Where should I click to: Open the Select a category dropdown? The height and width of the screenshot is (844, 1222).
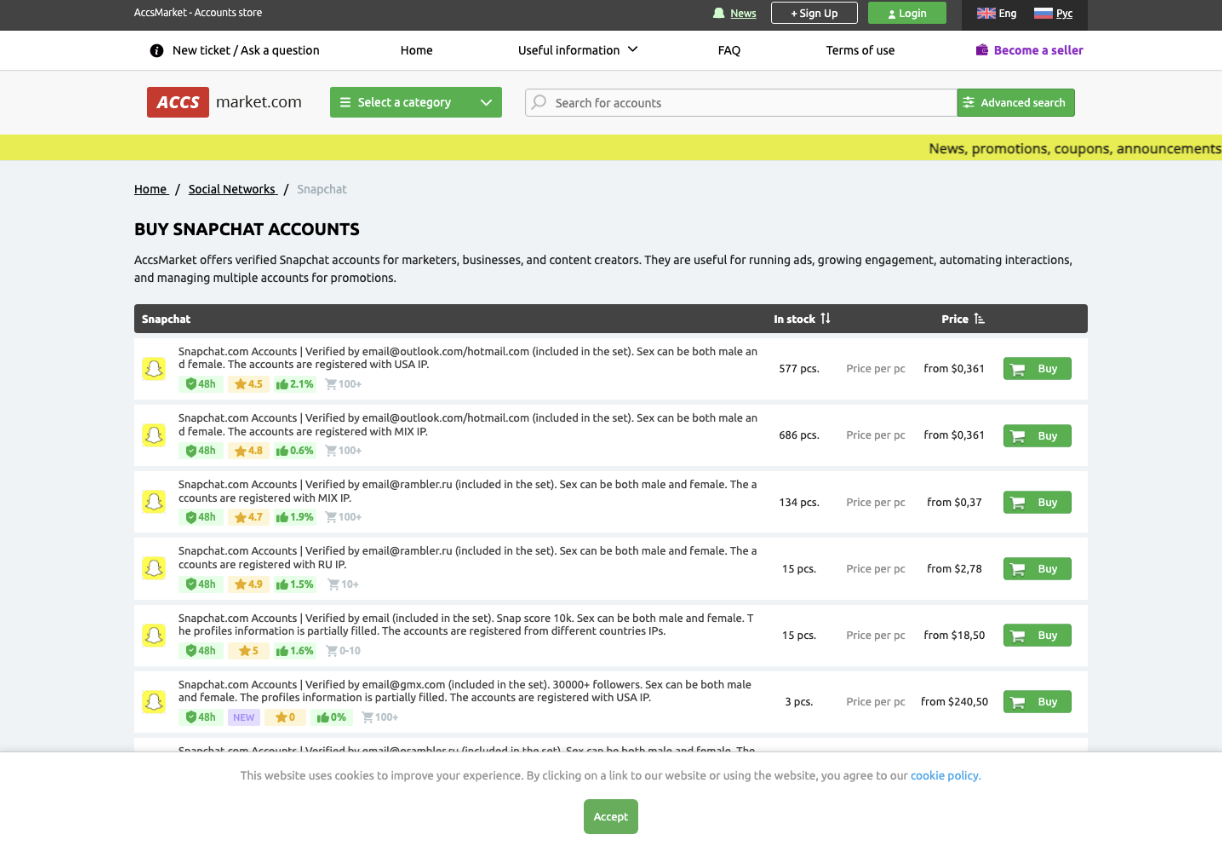pyautogui.click(x=416, y=102)
